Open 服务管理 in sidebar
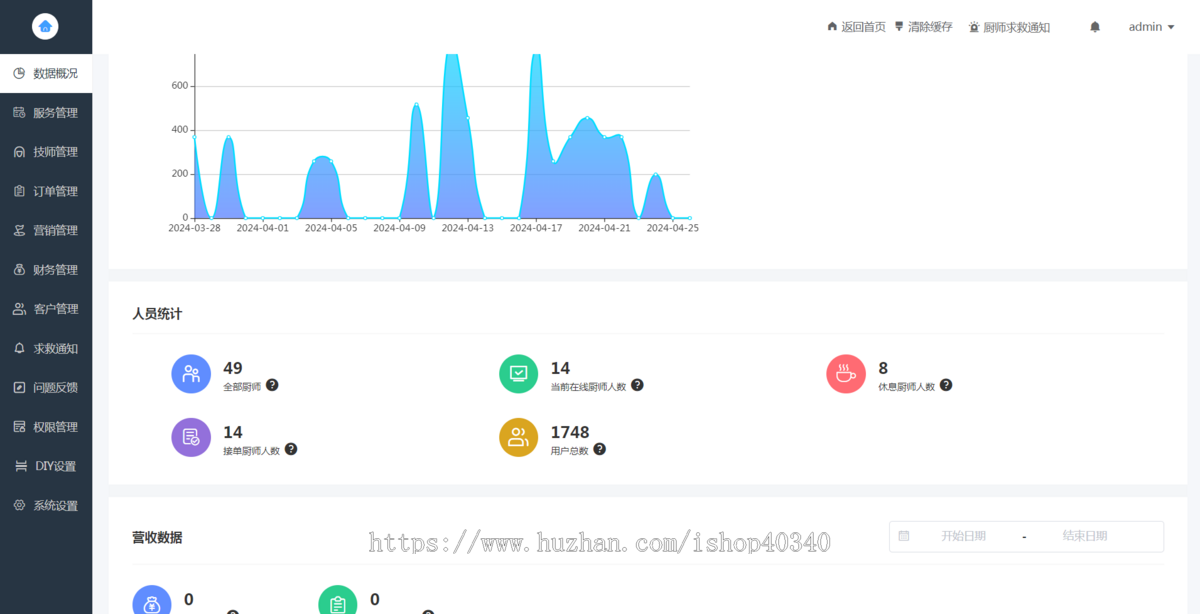 pyautogui.click(x=46, y=113)
